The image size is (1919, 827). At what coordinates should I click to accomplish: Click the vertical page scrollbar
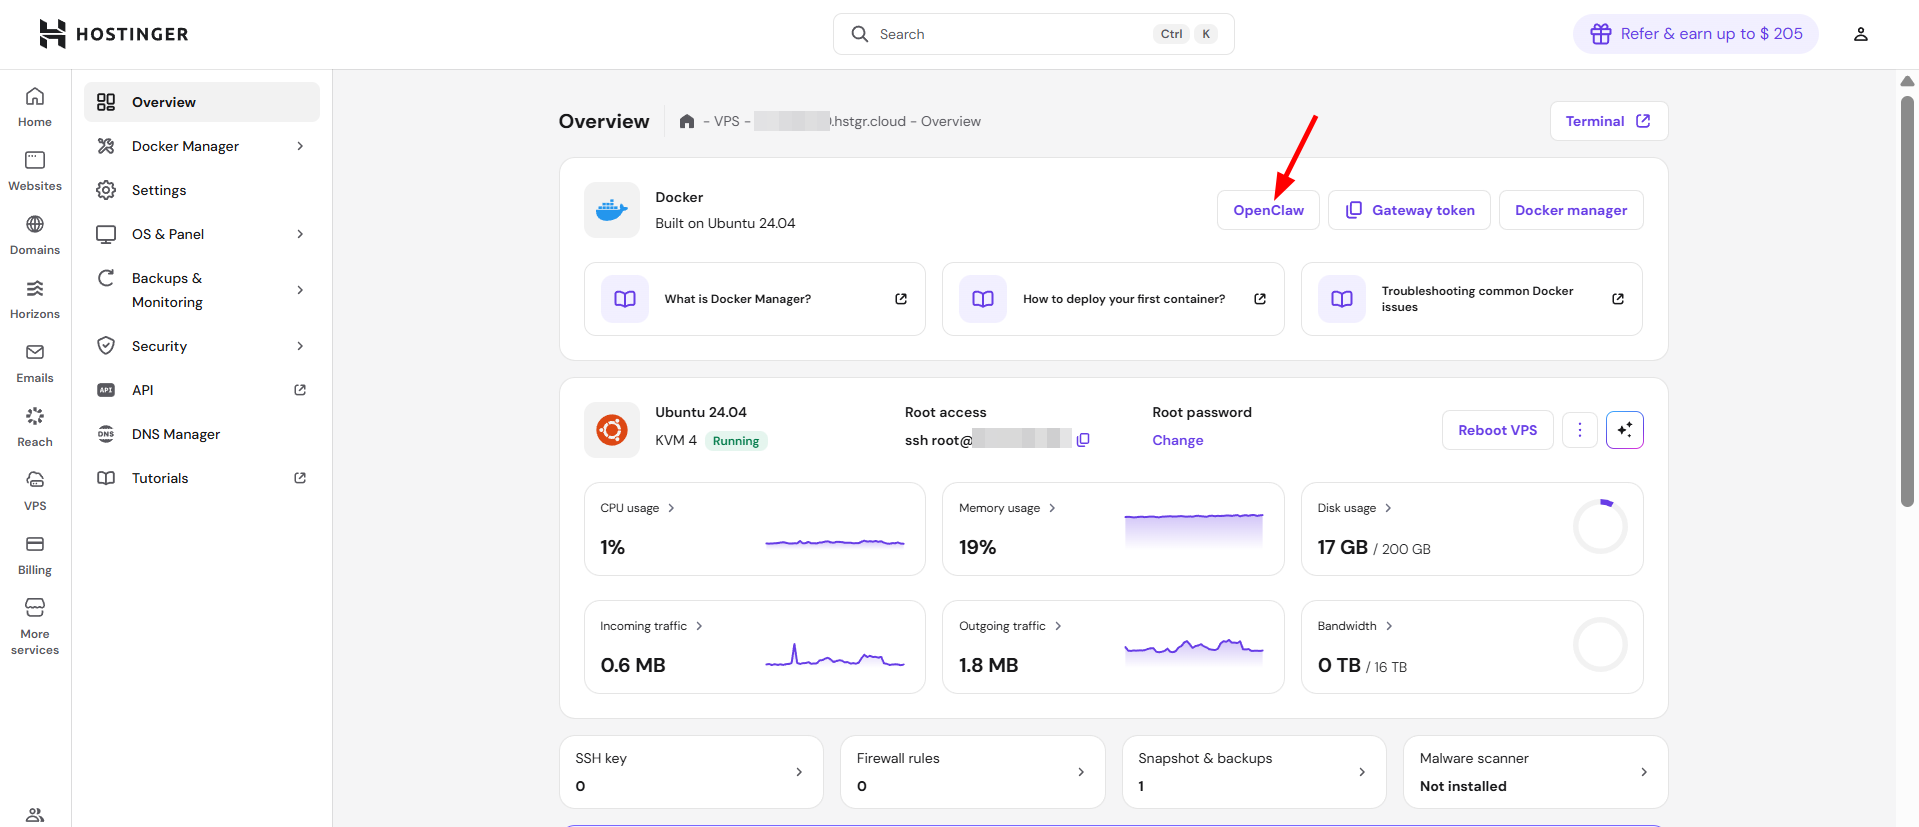[x=1907, y=300]
